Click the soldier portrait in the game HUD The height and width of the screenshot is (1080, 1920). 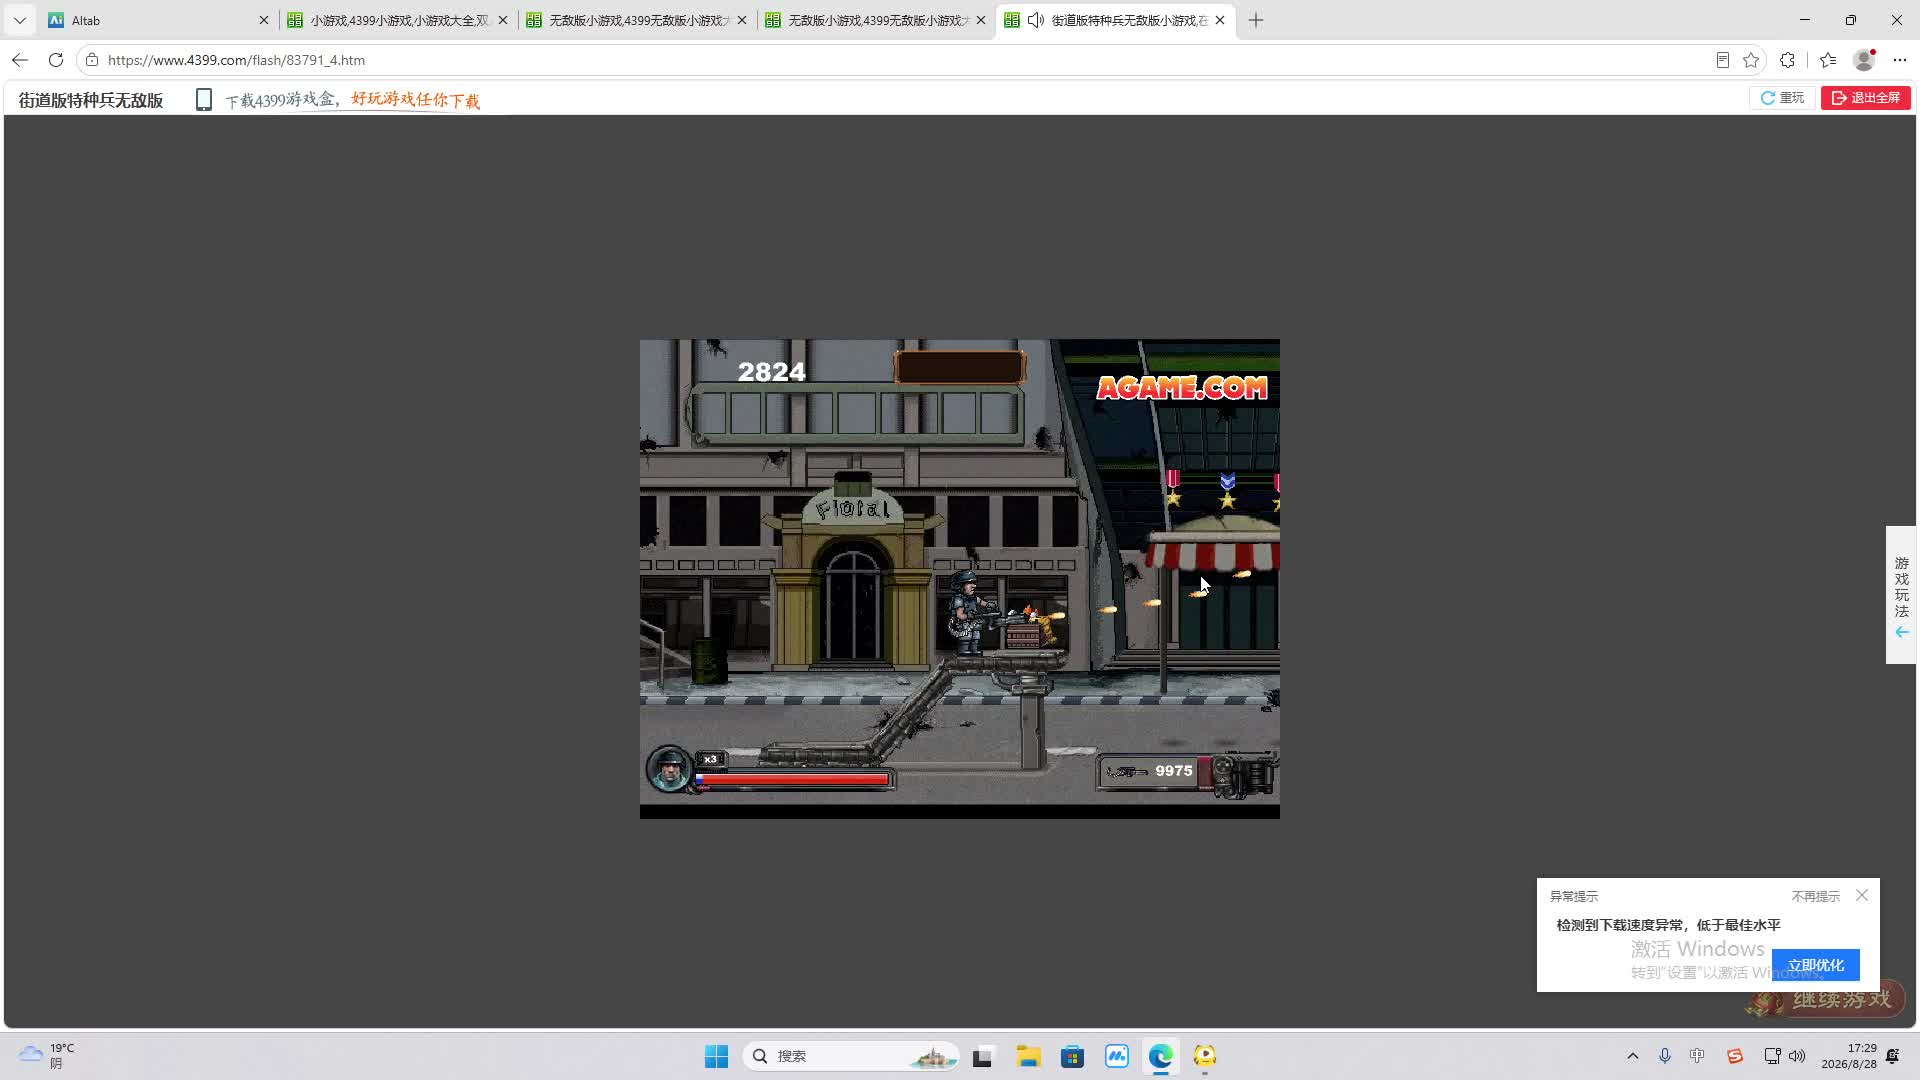pyautogui.click(x=669, y=769)
